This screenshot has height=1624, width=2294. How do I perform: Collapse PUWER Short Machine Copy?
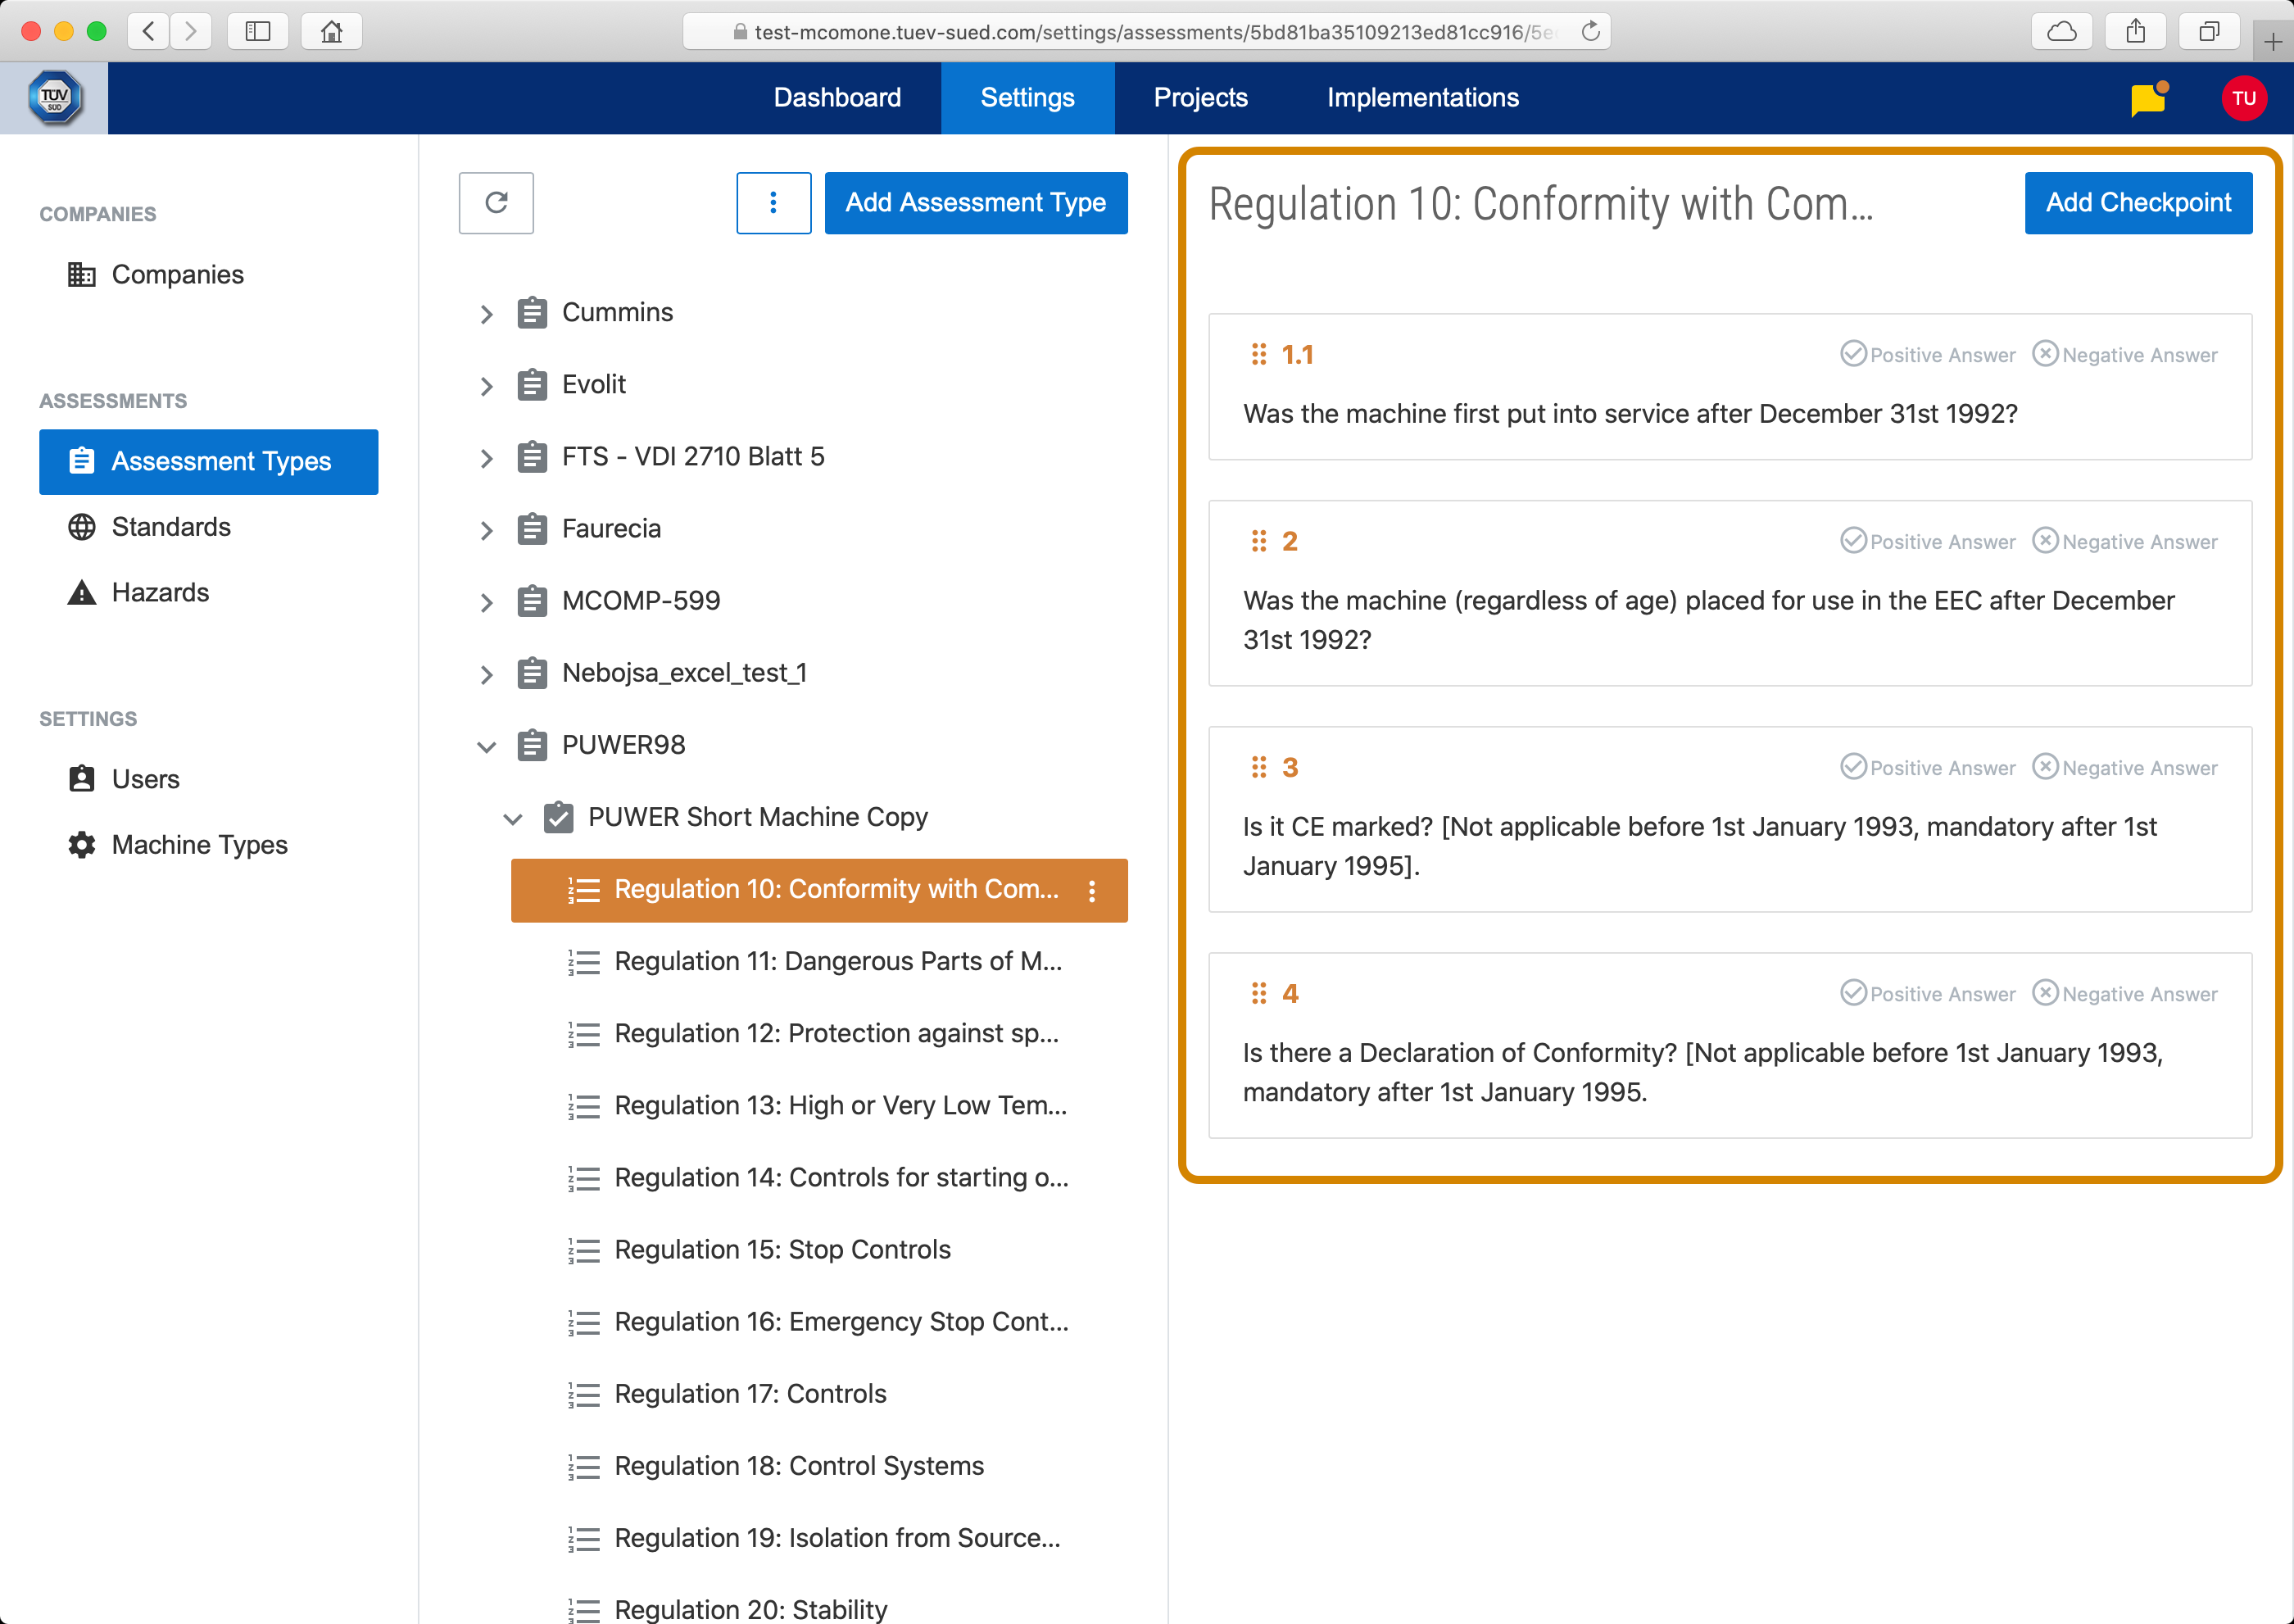512,819
